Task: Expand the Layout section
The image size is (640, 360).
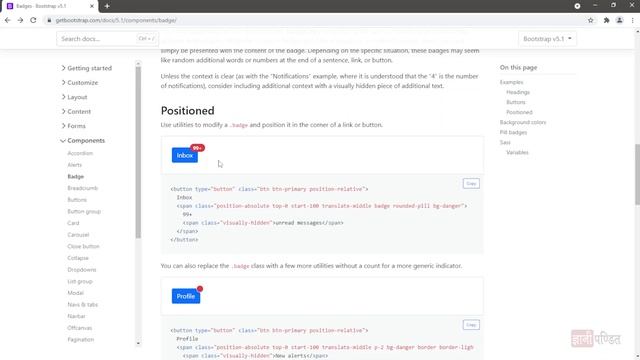Action: click(x=74, y=97)
